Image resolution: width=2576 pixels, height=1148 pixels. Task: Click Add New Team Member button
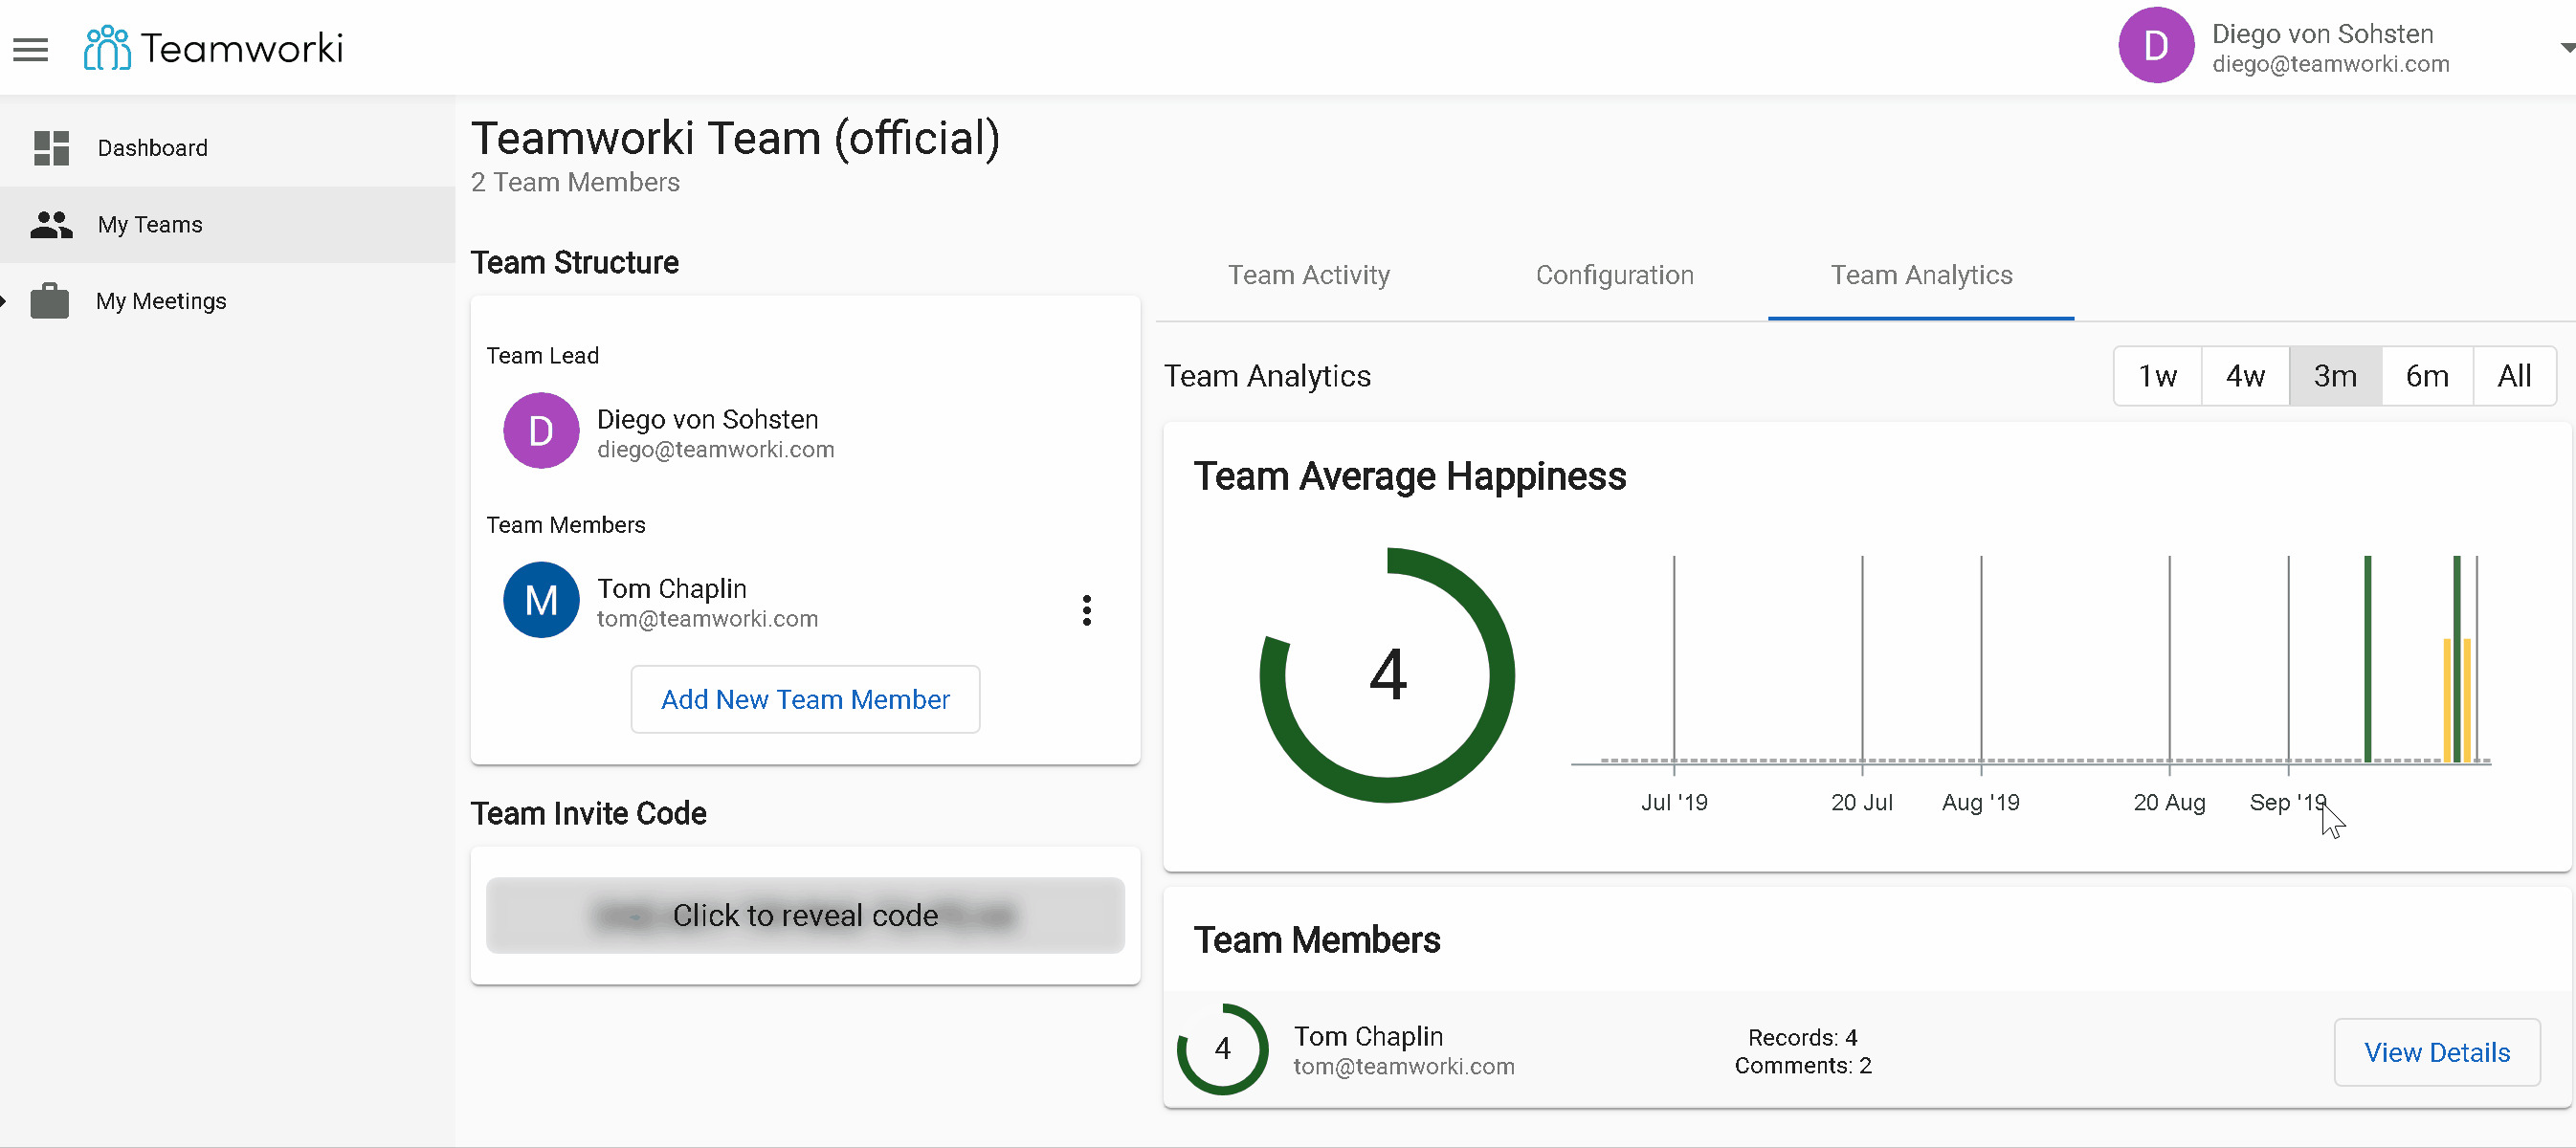click(805, 699)
